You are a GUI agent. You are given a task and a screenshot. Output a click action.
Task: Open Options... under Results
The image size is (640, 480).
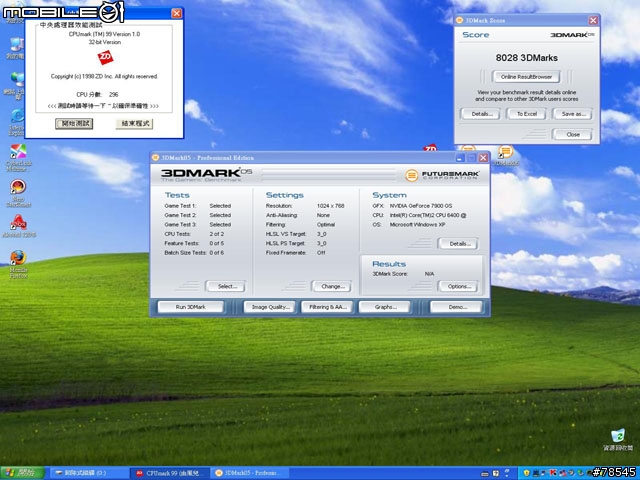pos(458,286)
